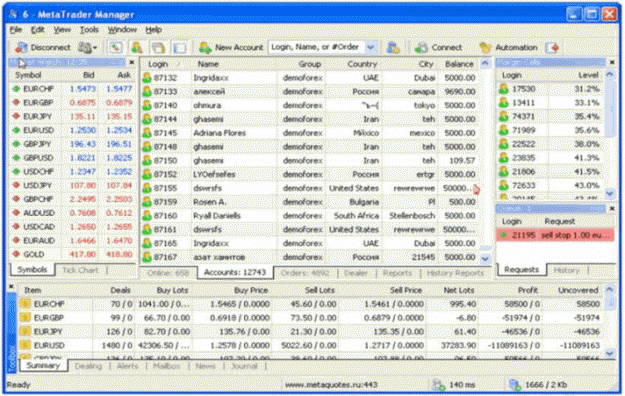The width and height of the screenshot is (625, 396).
Task: Click the first view icon after Disconnect dropdown
Action: [116, 47]
